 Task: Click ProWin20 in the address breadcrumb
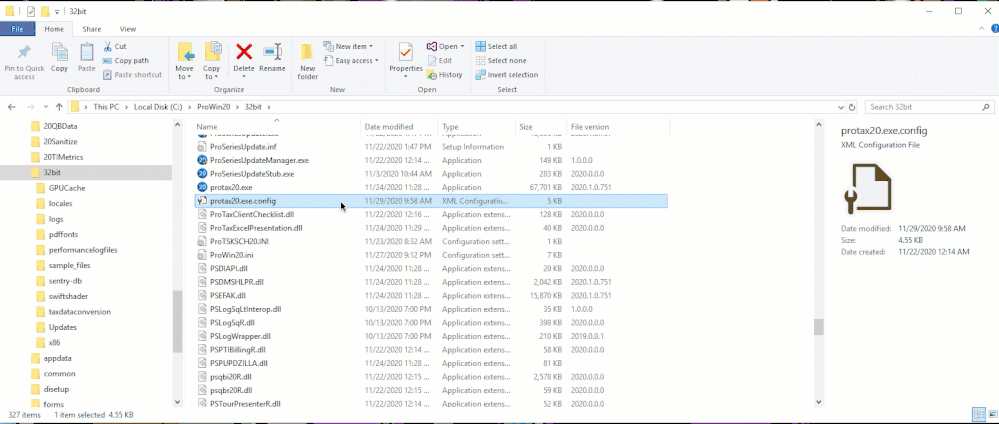(212, 106)
